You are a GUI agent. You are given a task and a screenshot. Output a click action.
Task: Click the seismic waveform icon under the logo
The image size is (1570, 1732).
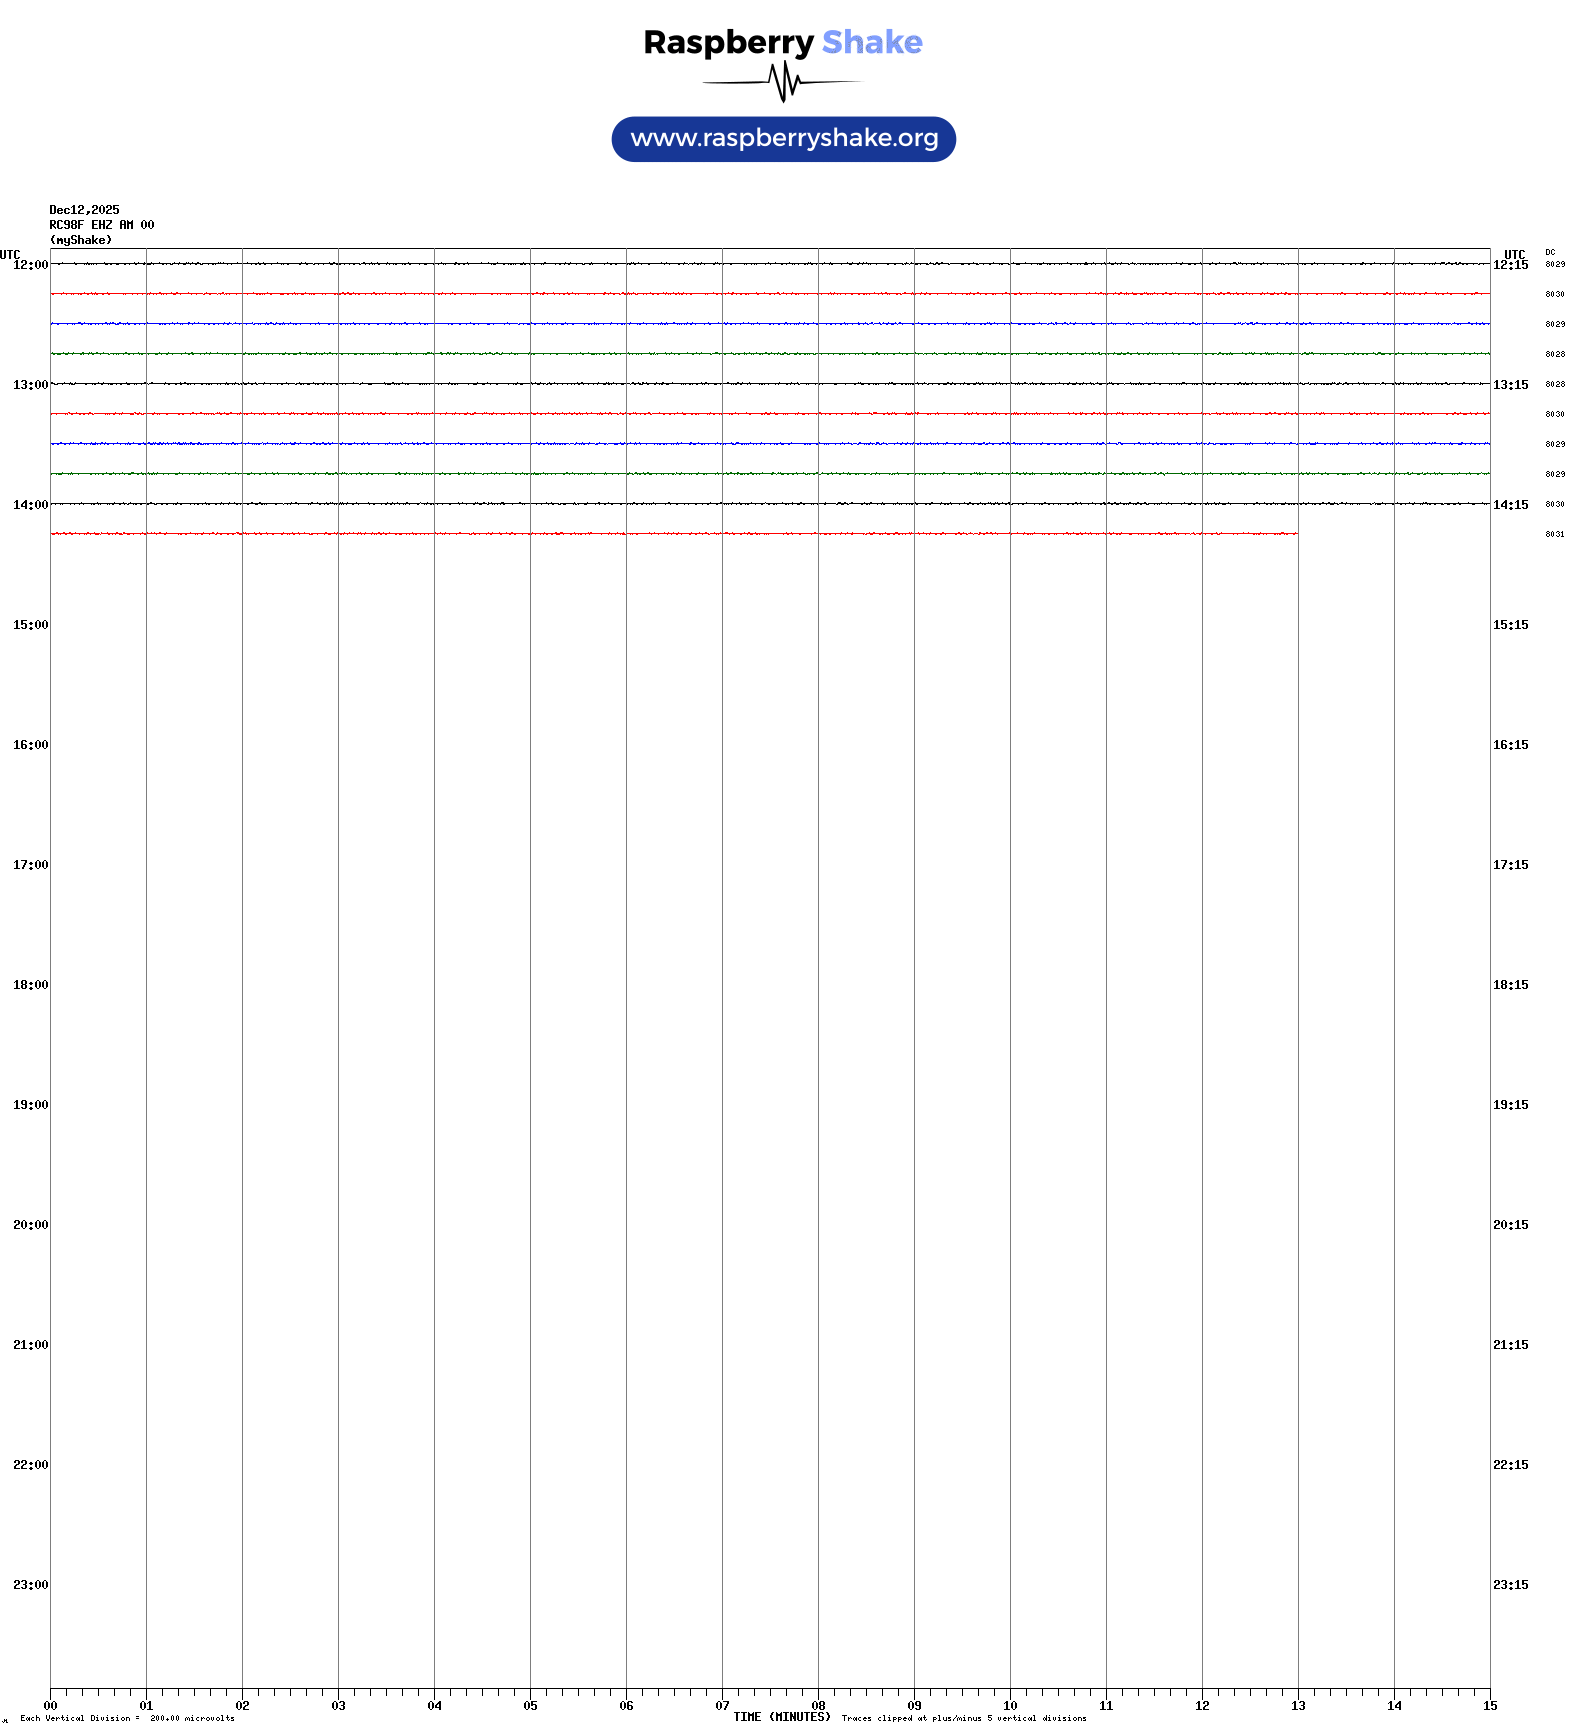(x=783, y=82)
